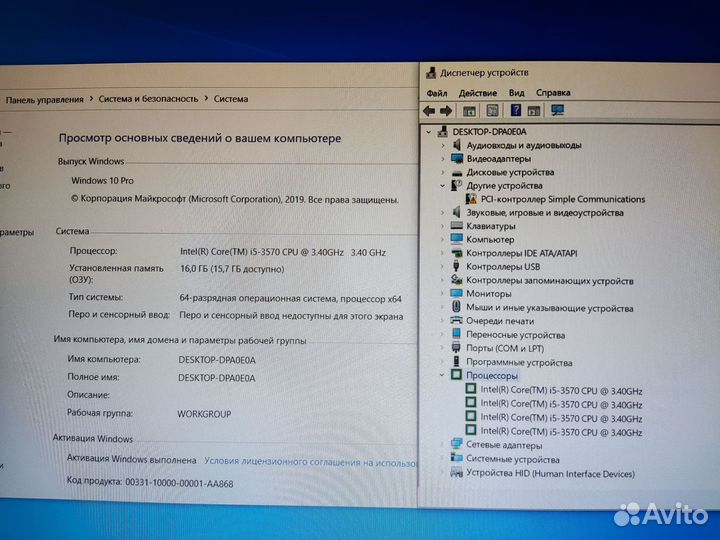Screen dimensions: 720x540
Task: Click the Windows 10 Pro edition text
Action: [102, 181]
